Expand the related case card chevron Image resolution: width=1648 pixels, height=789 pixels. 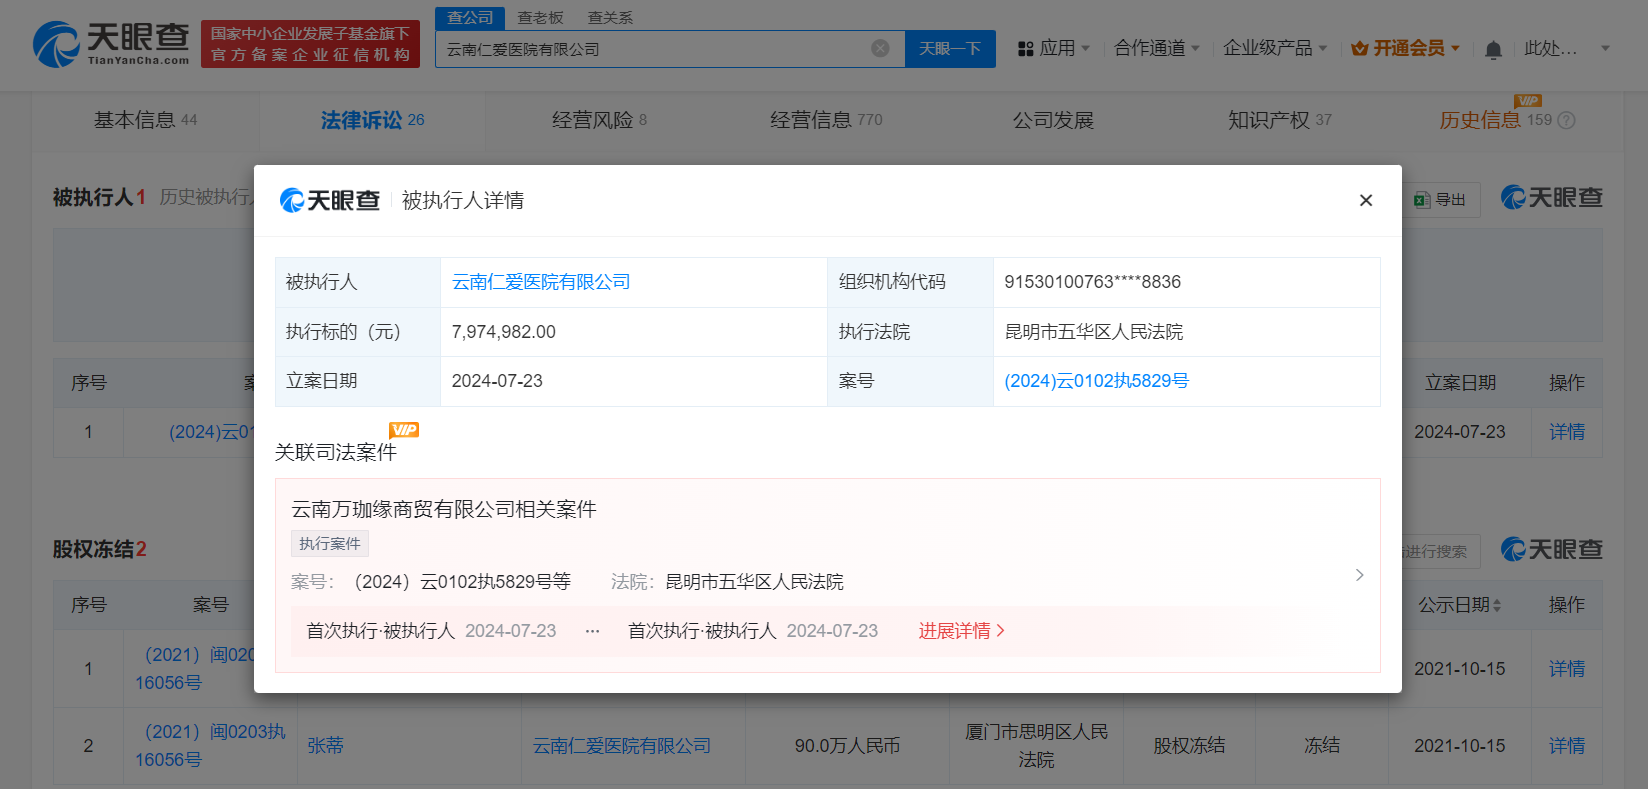click(1359, 575)
